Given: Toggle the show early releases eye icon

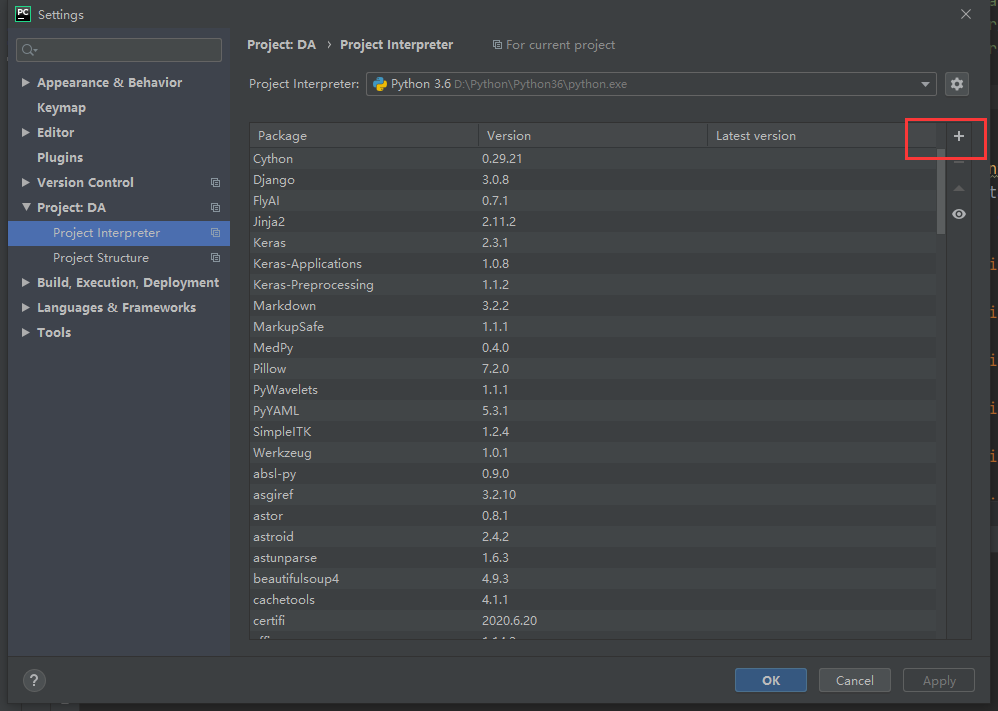Looking at the screenshot, I should 958,214.
